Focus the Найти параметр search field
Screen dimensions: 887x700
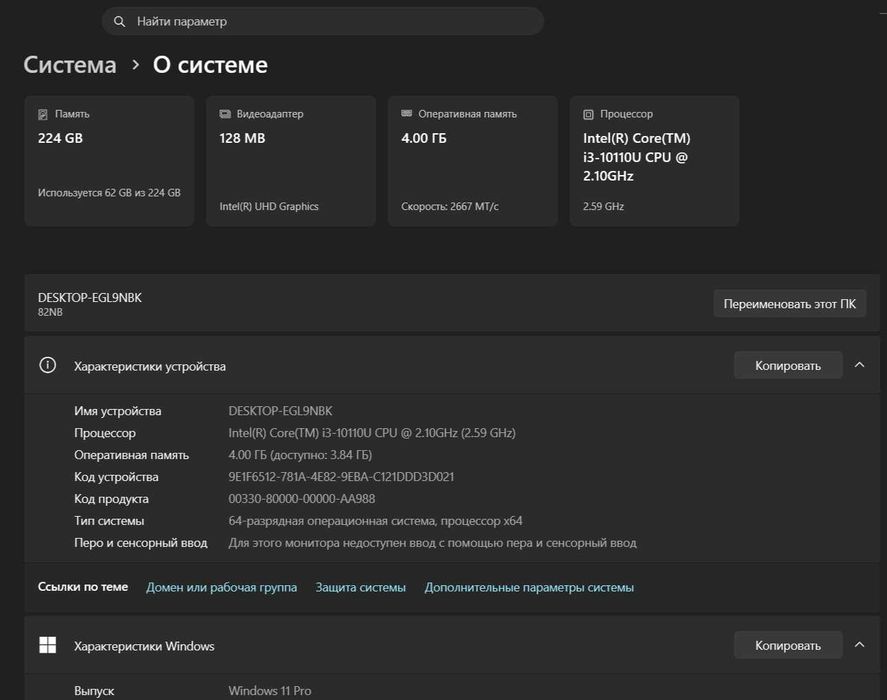pos(322,22)
